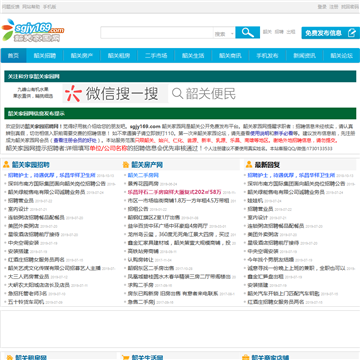This screenshot has height=360, width=360.
Task: Focus the search text field
Action: (x=157, y=33)
